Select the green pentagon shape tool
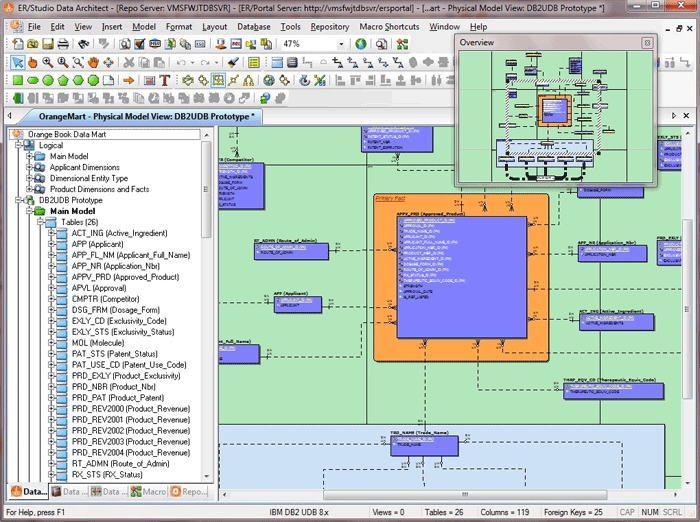This screenshot has height=522, width=700. (x=63, y=80)
